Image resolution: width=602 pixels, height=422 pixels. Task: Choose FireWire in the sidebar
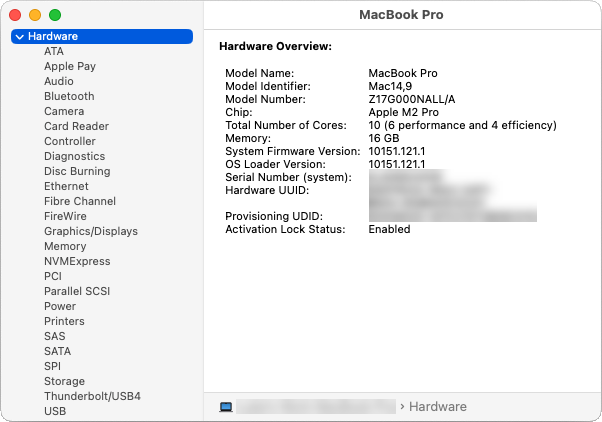(65, 216)
